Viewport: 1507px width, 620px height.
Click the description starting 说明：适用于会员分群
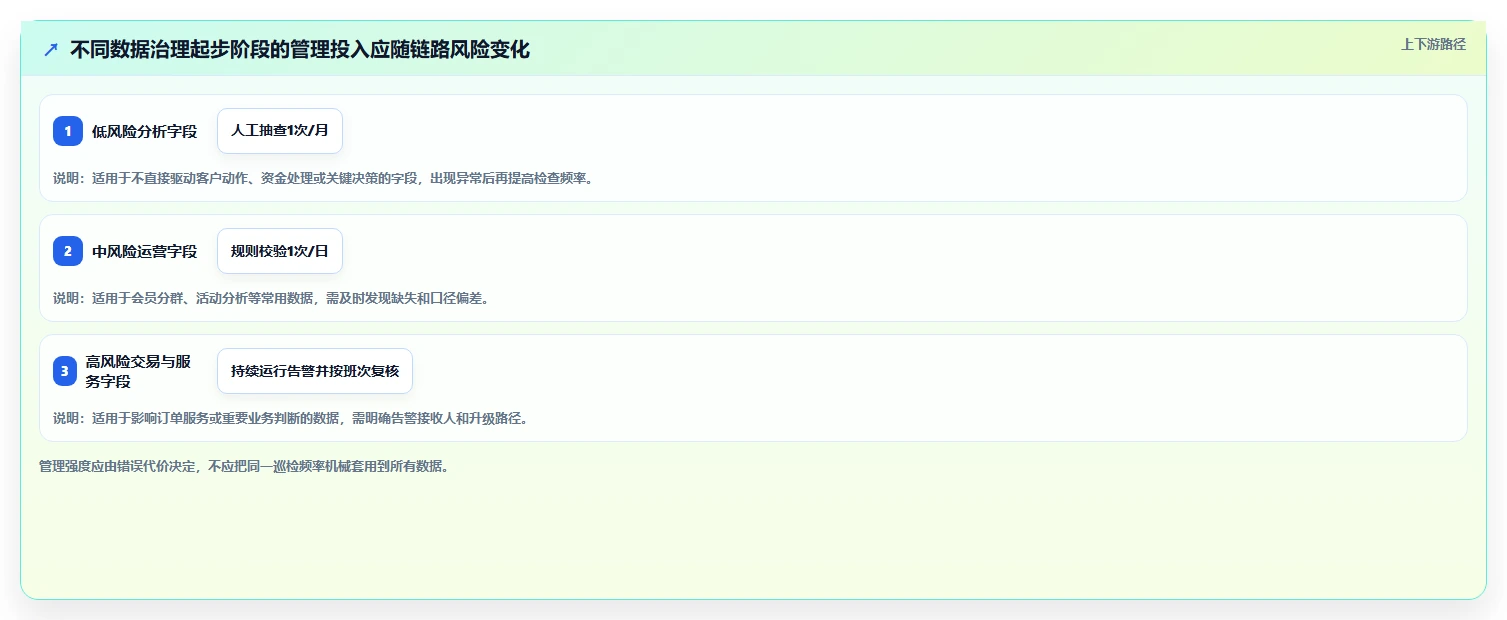271,298
